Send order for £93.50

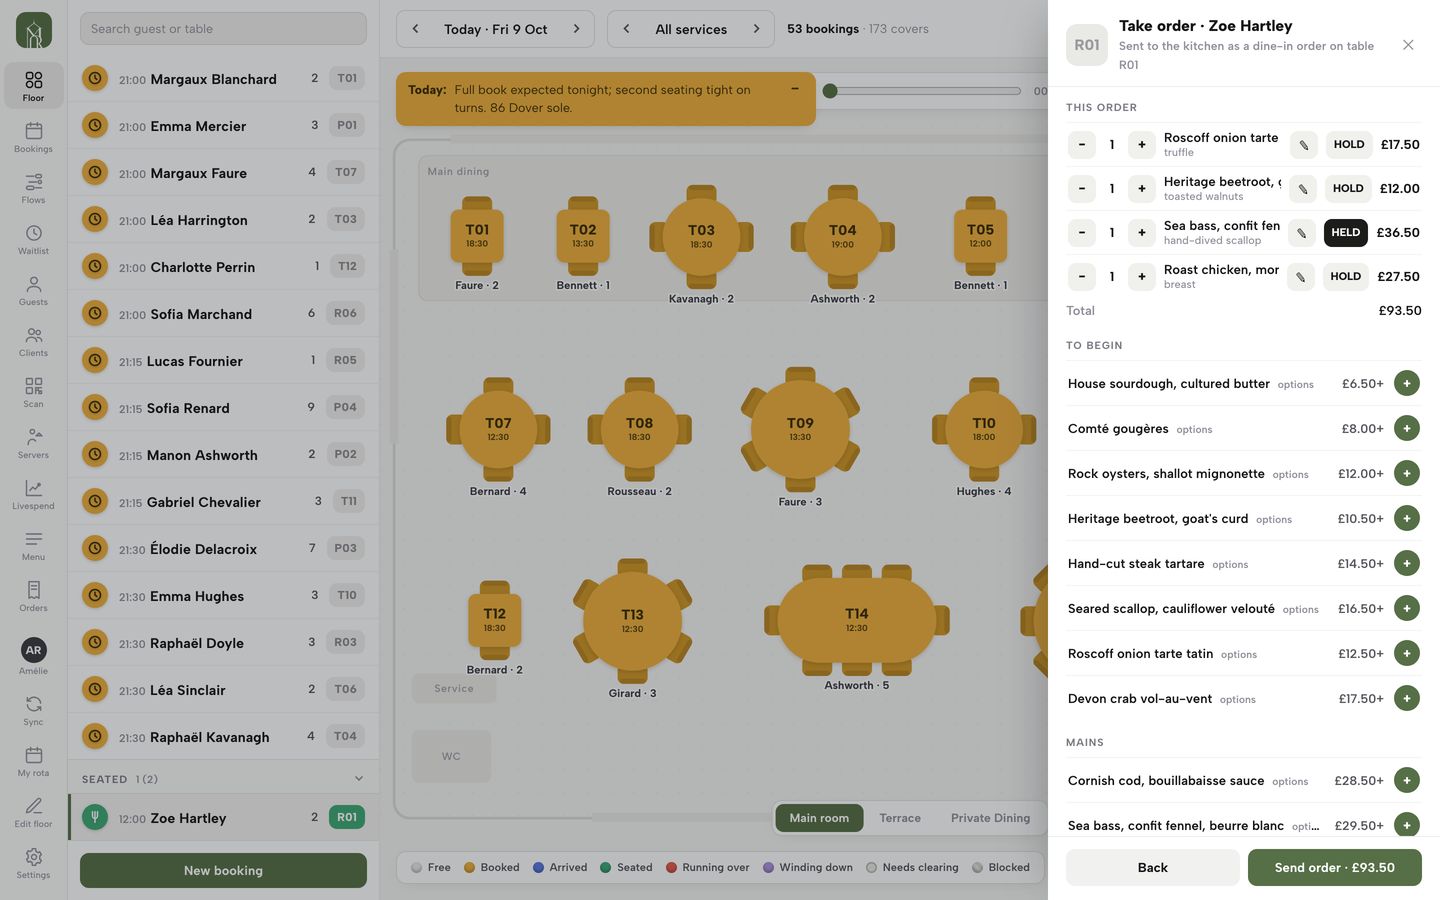1334,867
